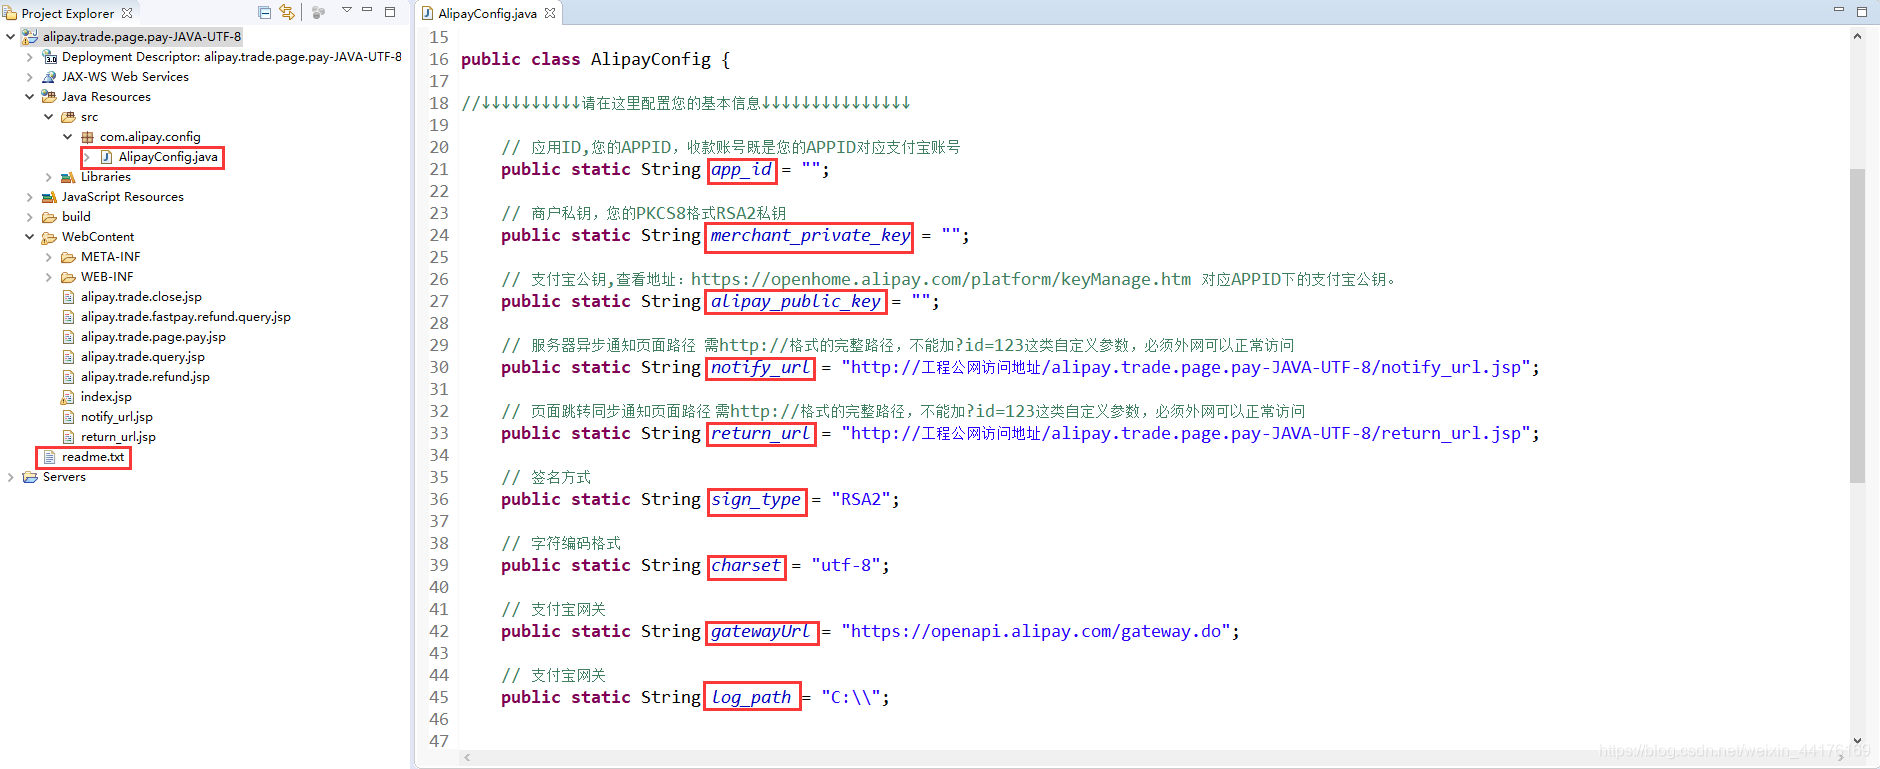Viewport: 1880px width, 769px height.
Task: Expand the WEB-INF folder
Action: pyautogui.click(x=49, y=277)
